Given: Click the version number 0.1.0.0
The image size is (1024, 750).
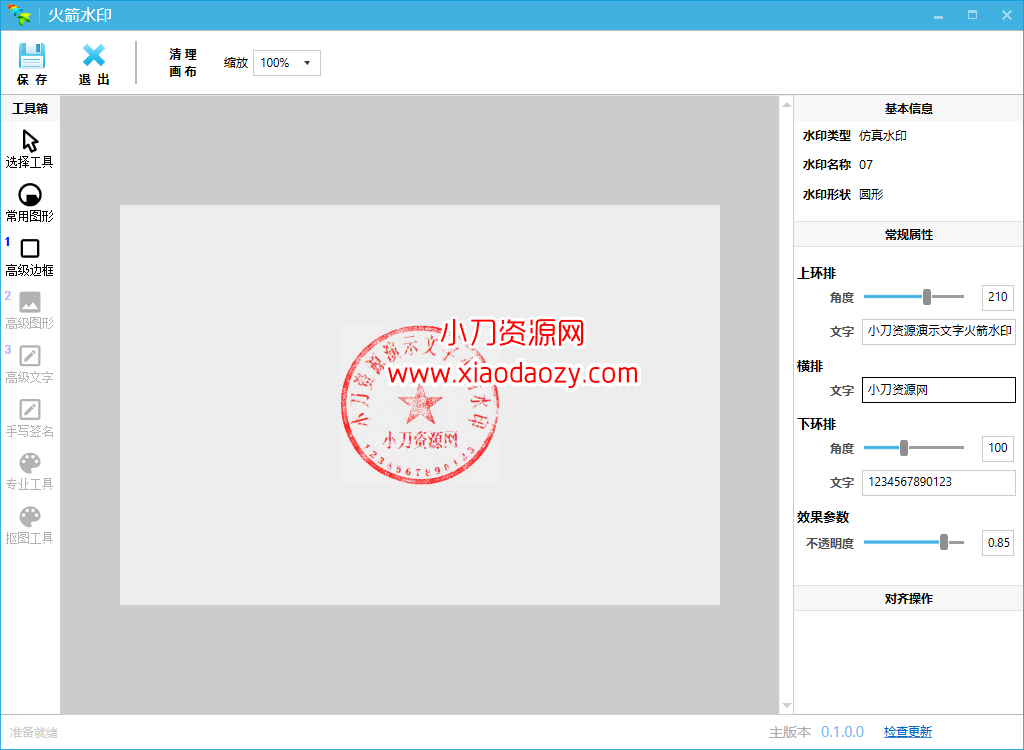Looking at the screenshot, I should pyautogui.click(x=842, y=732).
